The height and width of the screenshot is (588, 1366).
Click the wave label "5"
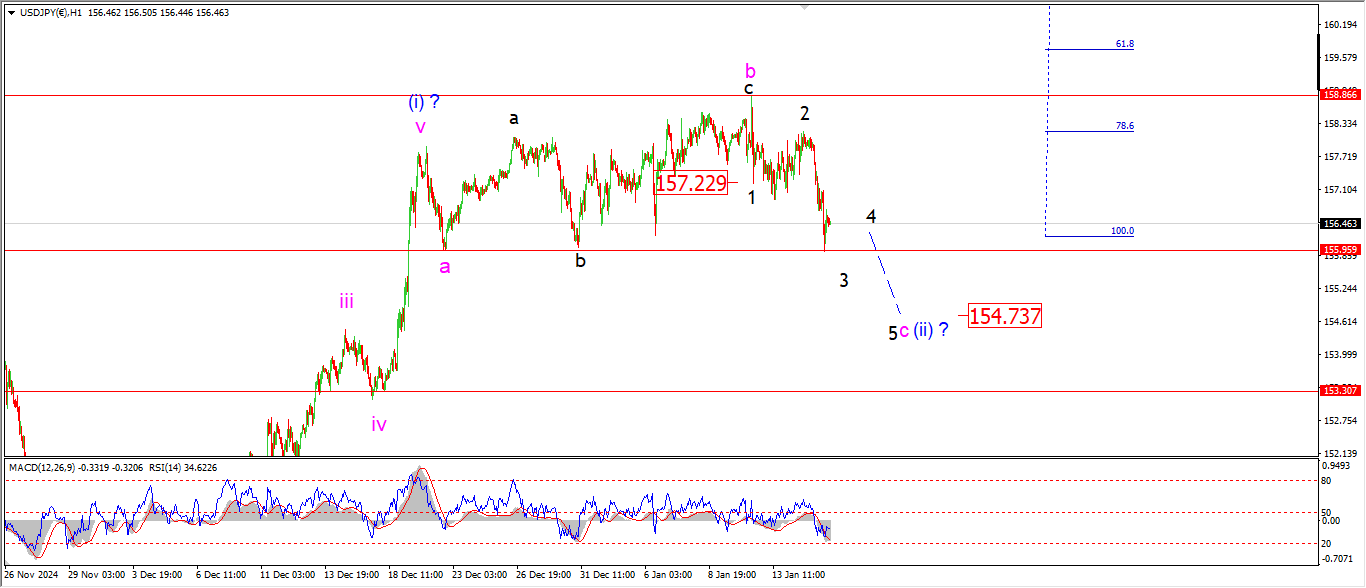point(893,333)
